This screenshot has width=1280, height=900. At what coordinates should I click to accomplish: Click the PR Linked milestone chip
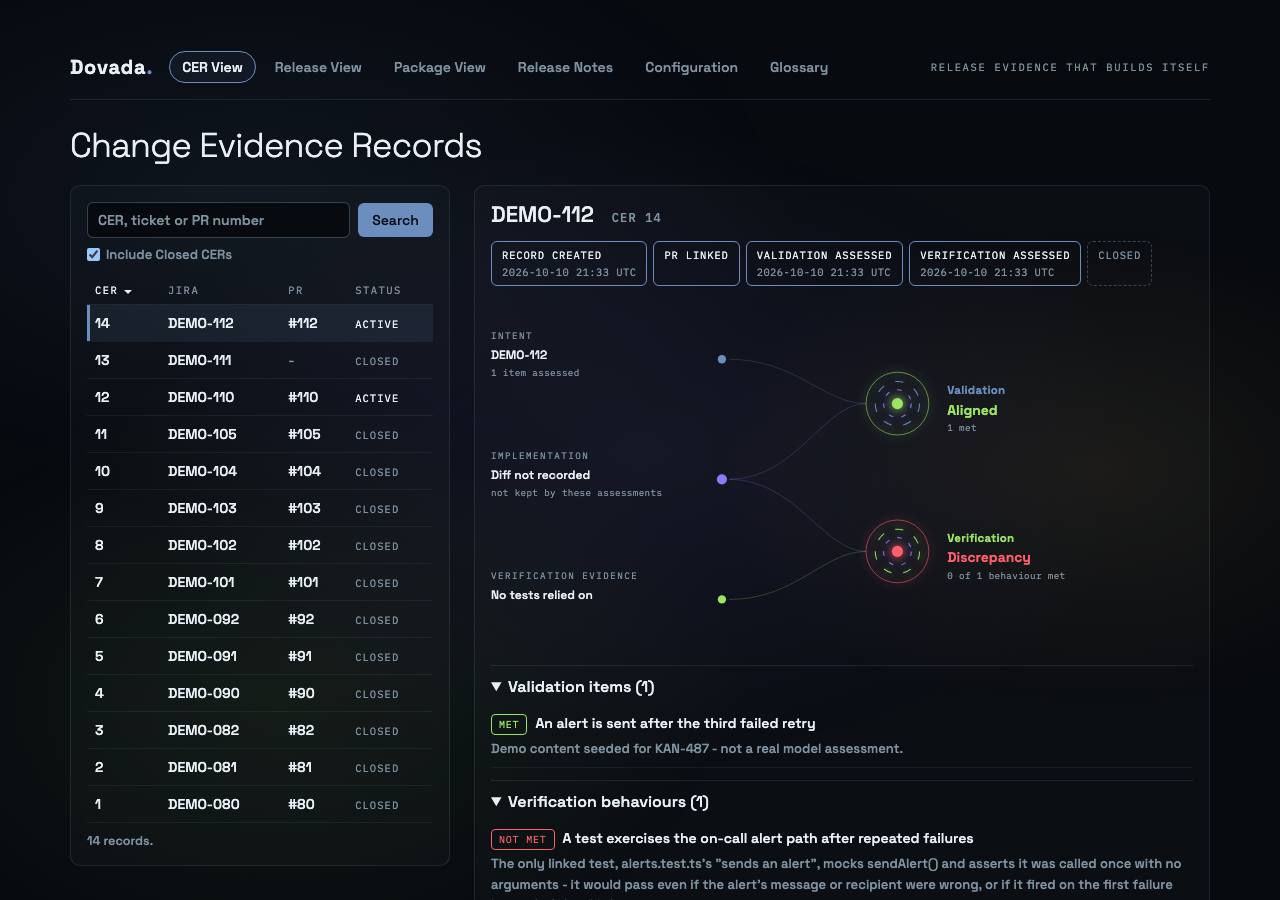pos(697,263)
